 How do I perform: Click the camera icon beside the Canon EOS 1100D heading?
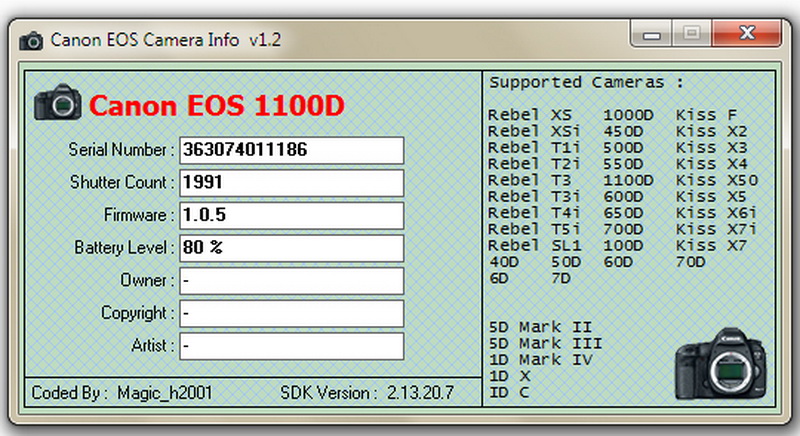click(x=57, y=103)
